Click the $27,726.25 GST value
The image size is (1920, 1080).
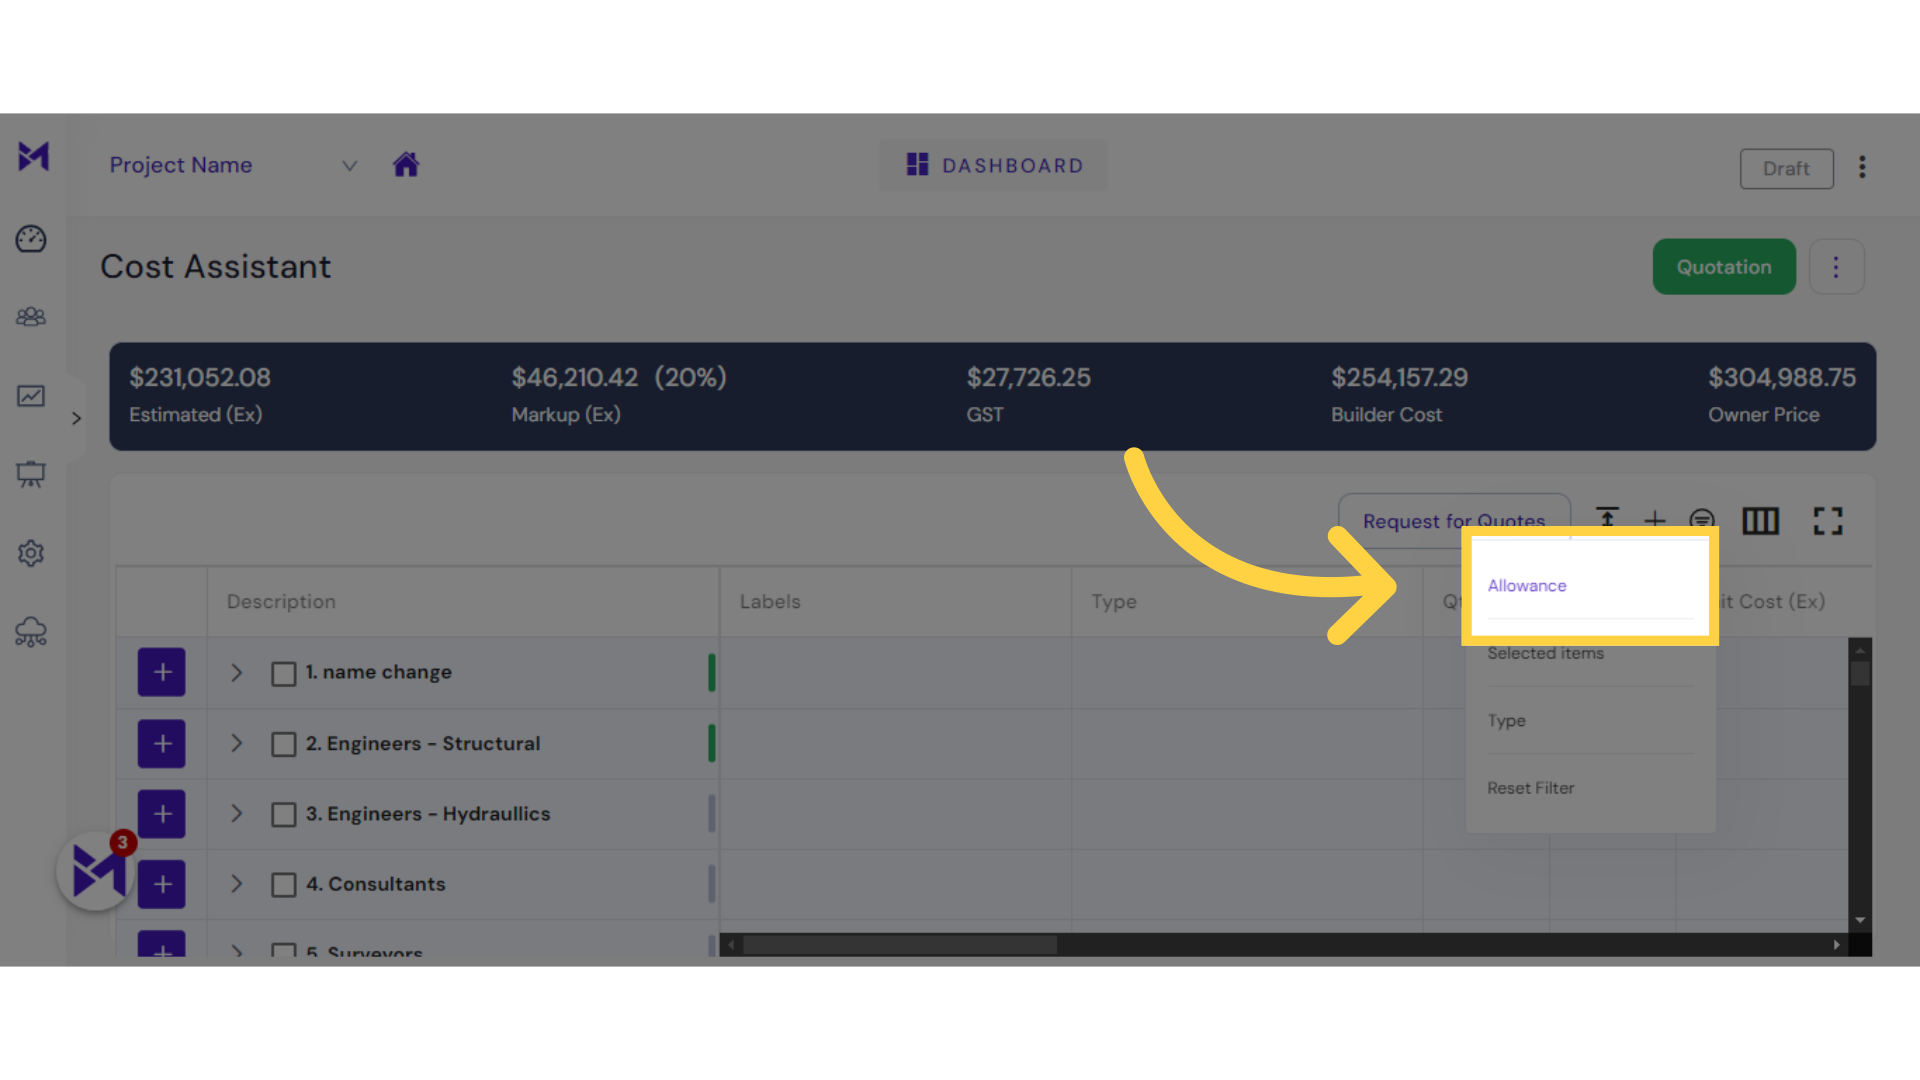coord(1028,378)
